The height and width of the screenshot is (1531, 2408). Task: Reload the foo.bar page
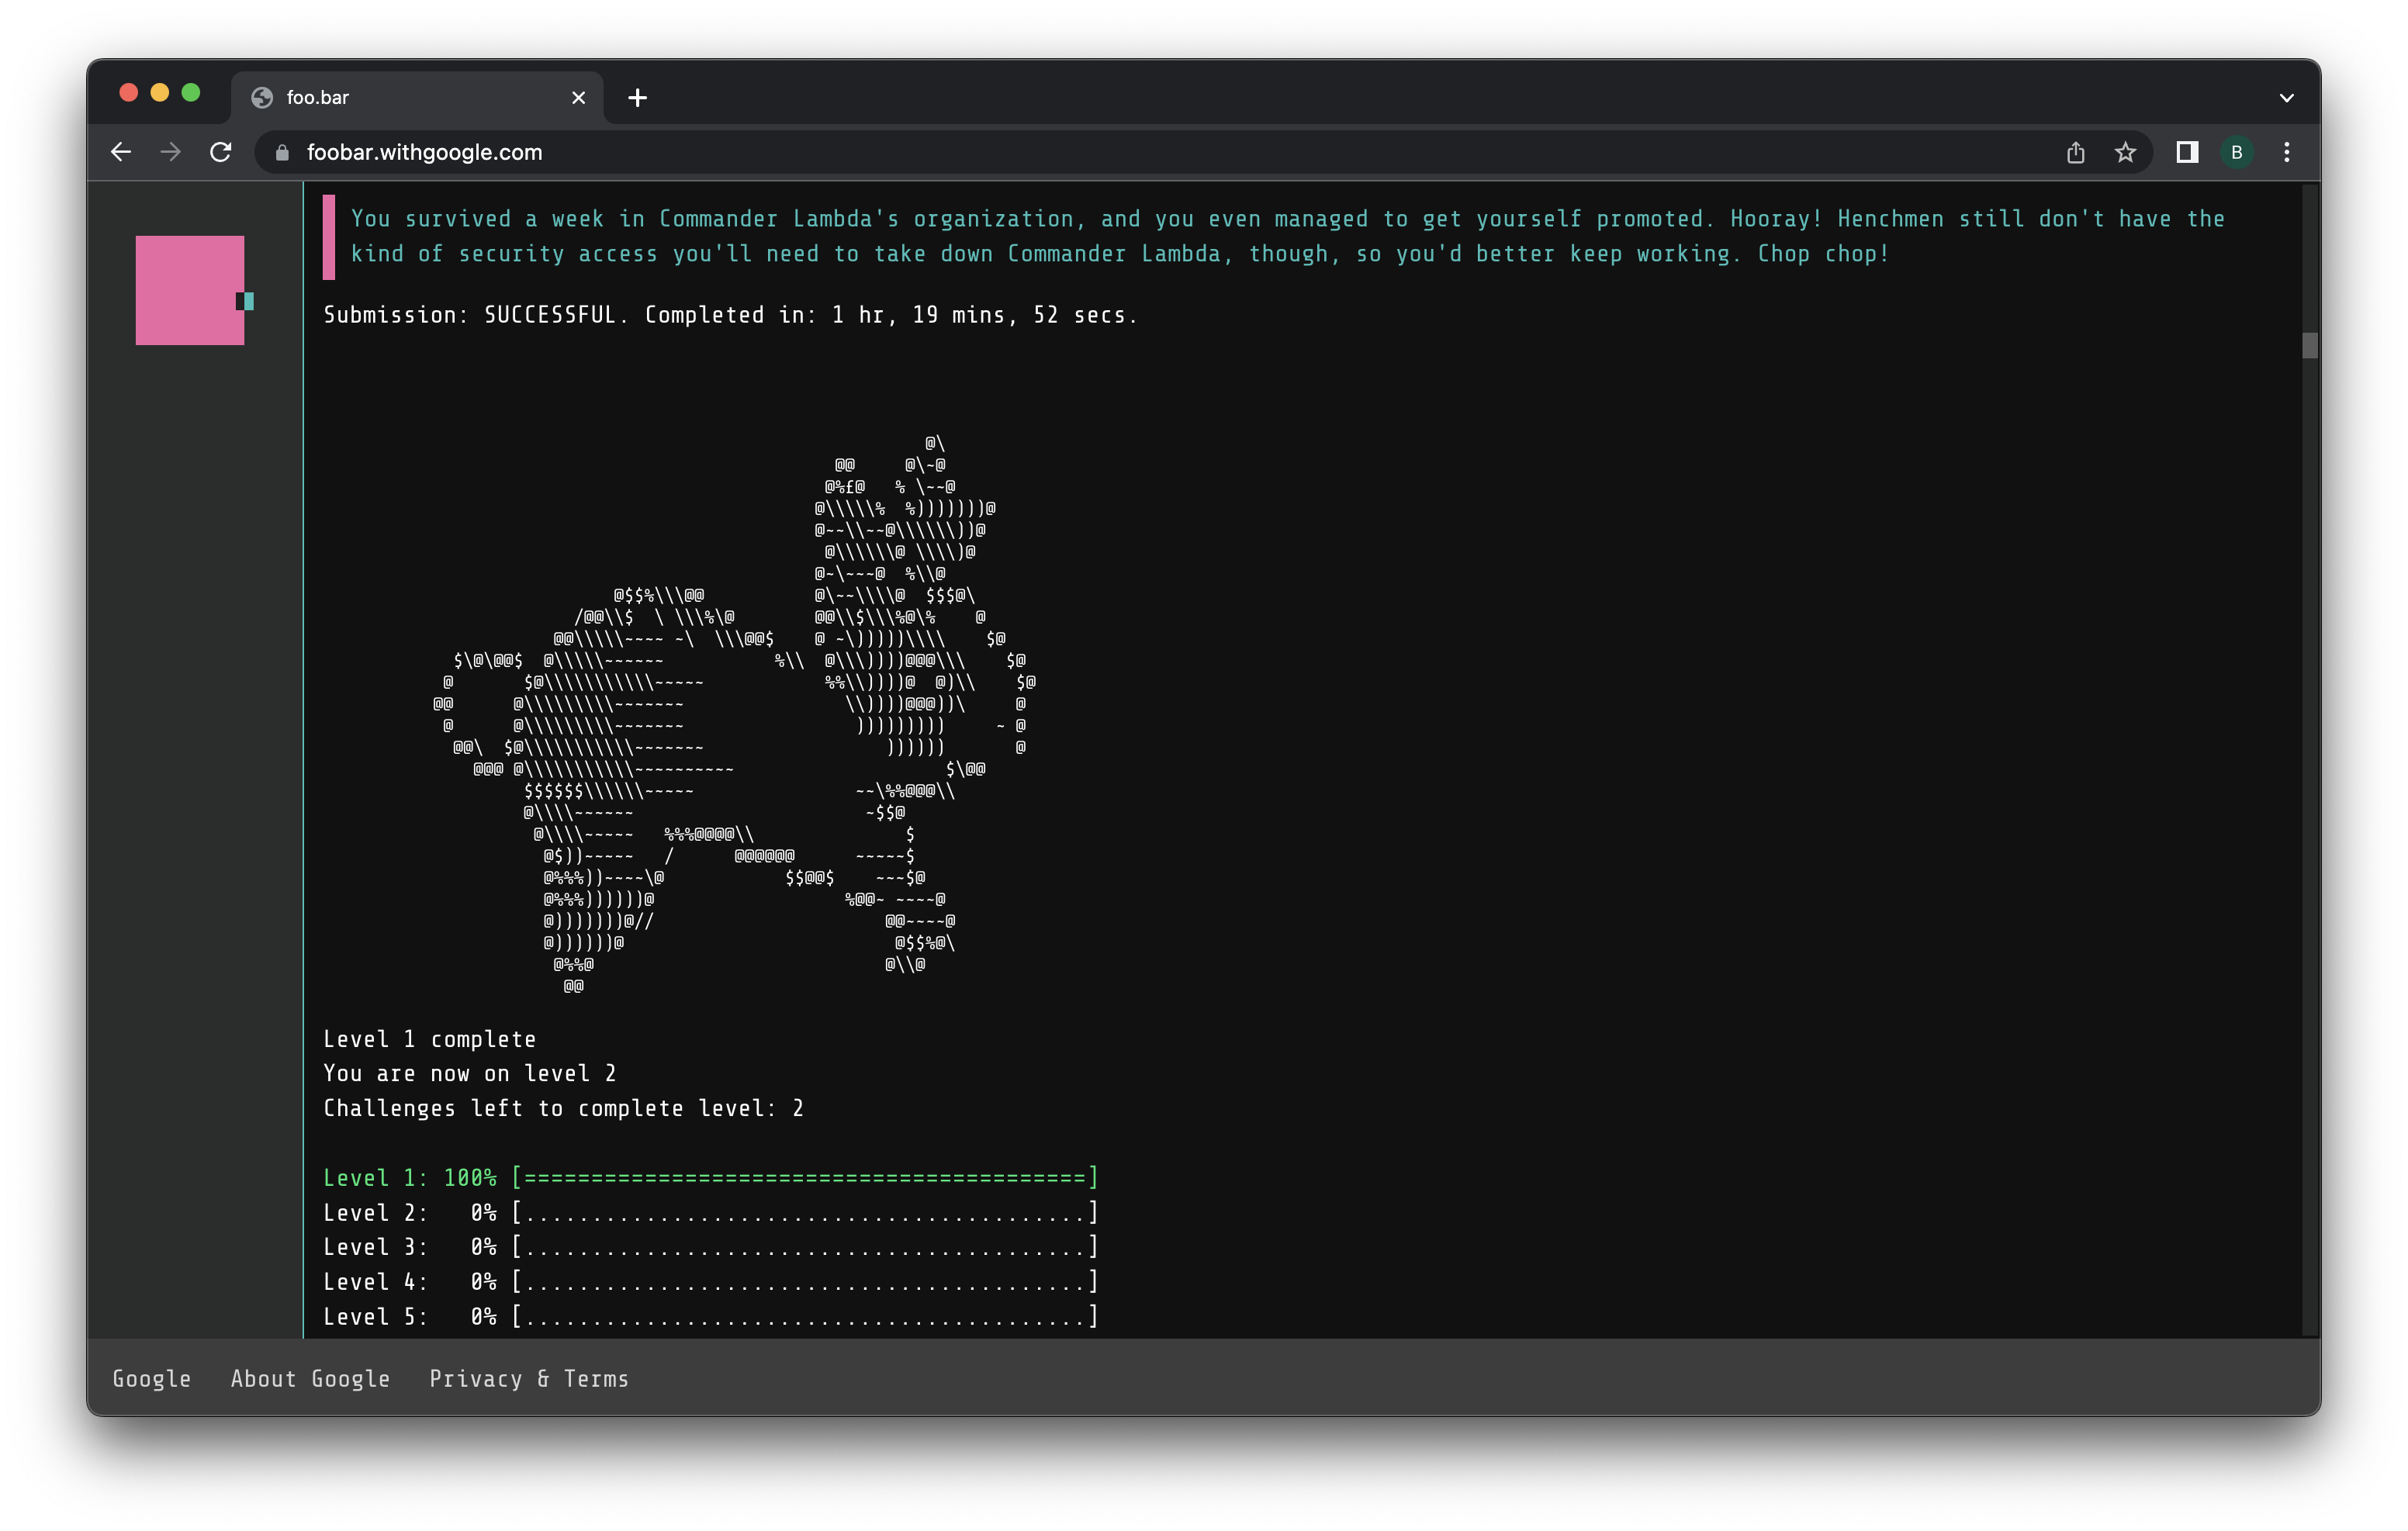(221, 152)
